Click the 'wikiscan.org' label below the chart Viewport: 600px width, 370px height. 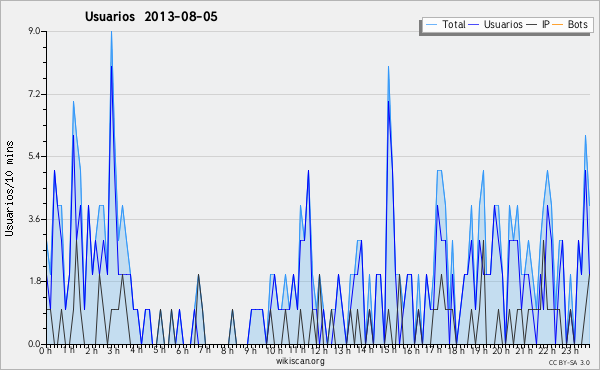tap(300, 361)
